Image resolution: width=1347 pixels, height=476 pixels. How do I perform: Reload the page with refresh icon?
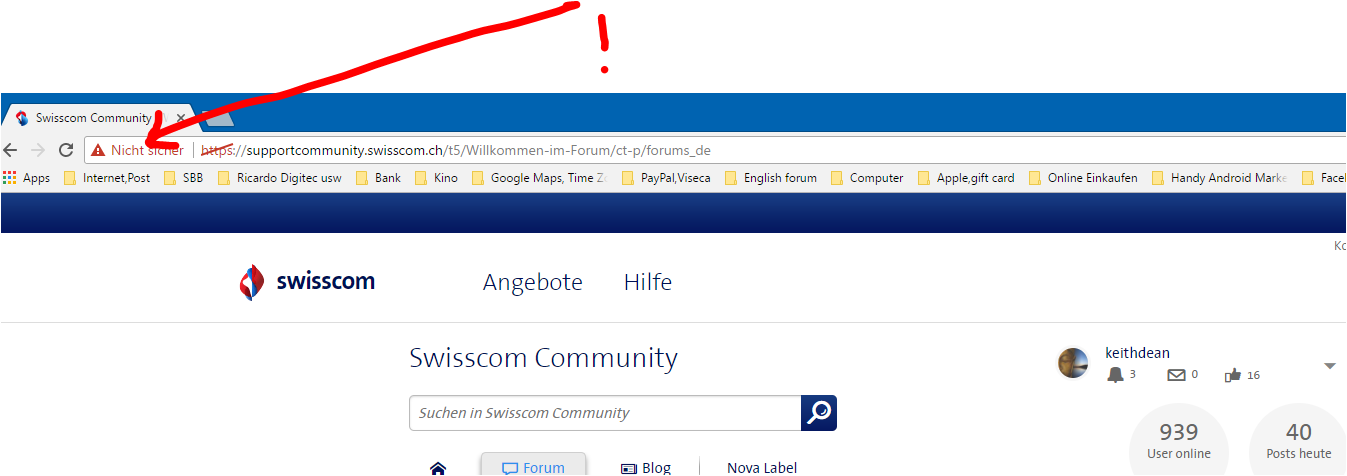point(66,150)
